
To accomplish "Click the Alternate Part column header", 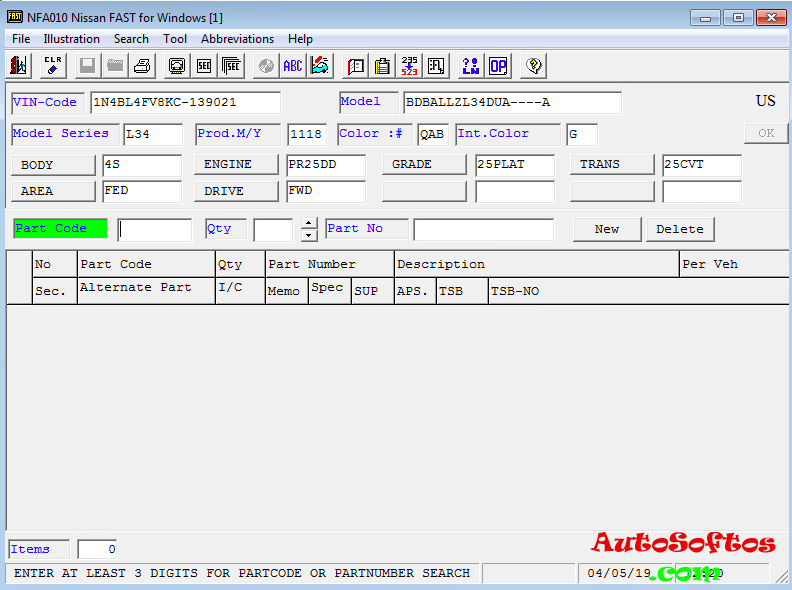I will [146, 291].
